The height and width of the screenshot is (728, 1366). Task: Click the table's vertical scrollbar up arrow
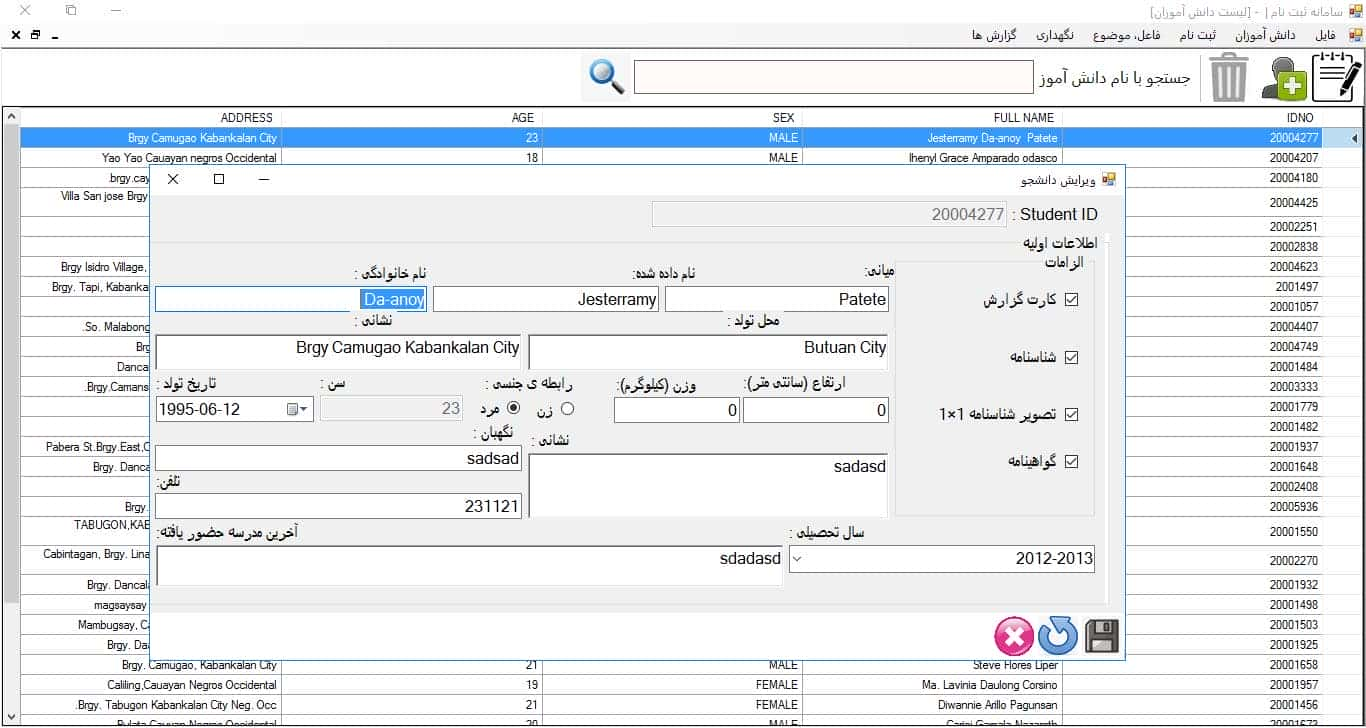tap(10, 117)
